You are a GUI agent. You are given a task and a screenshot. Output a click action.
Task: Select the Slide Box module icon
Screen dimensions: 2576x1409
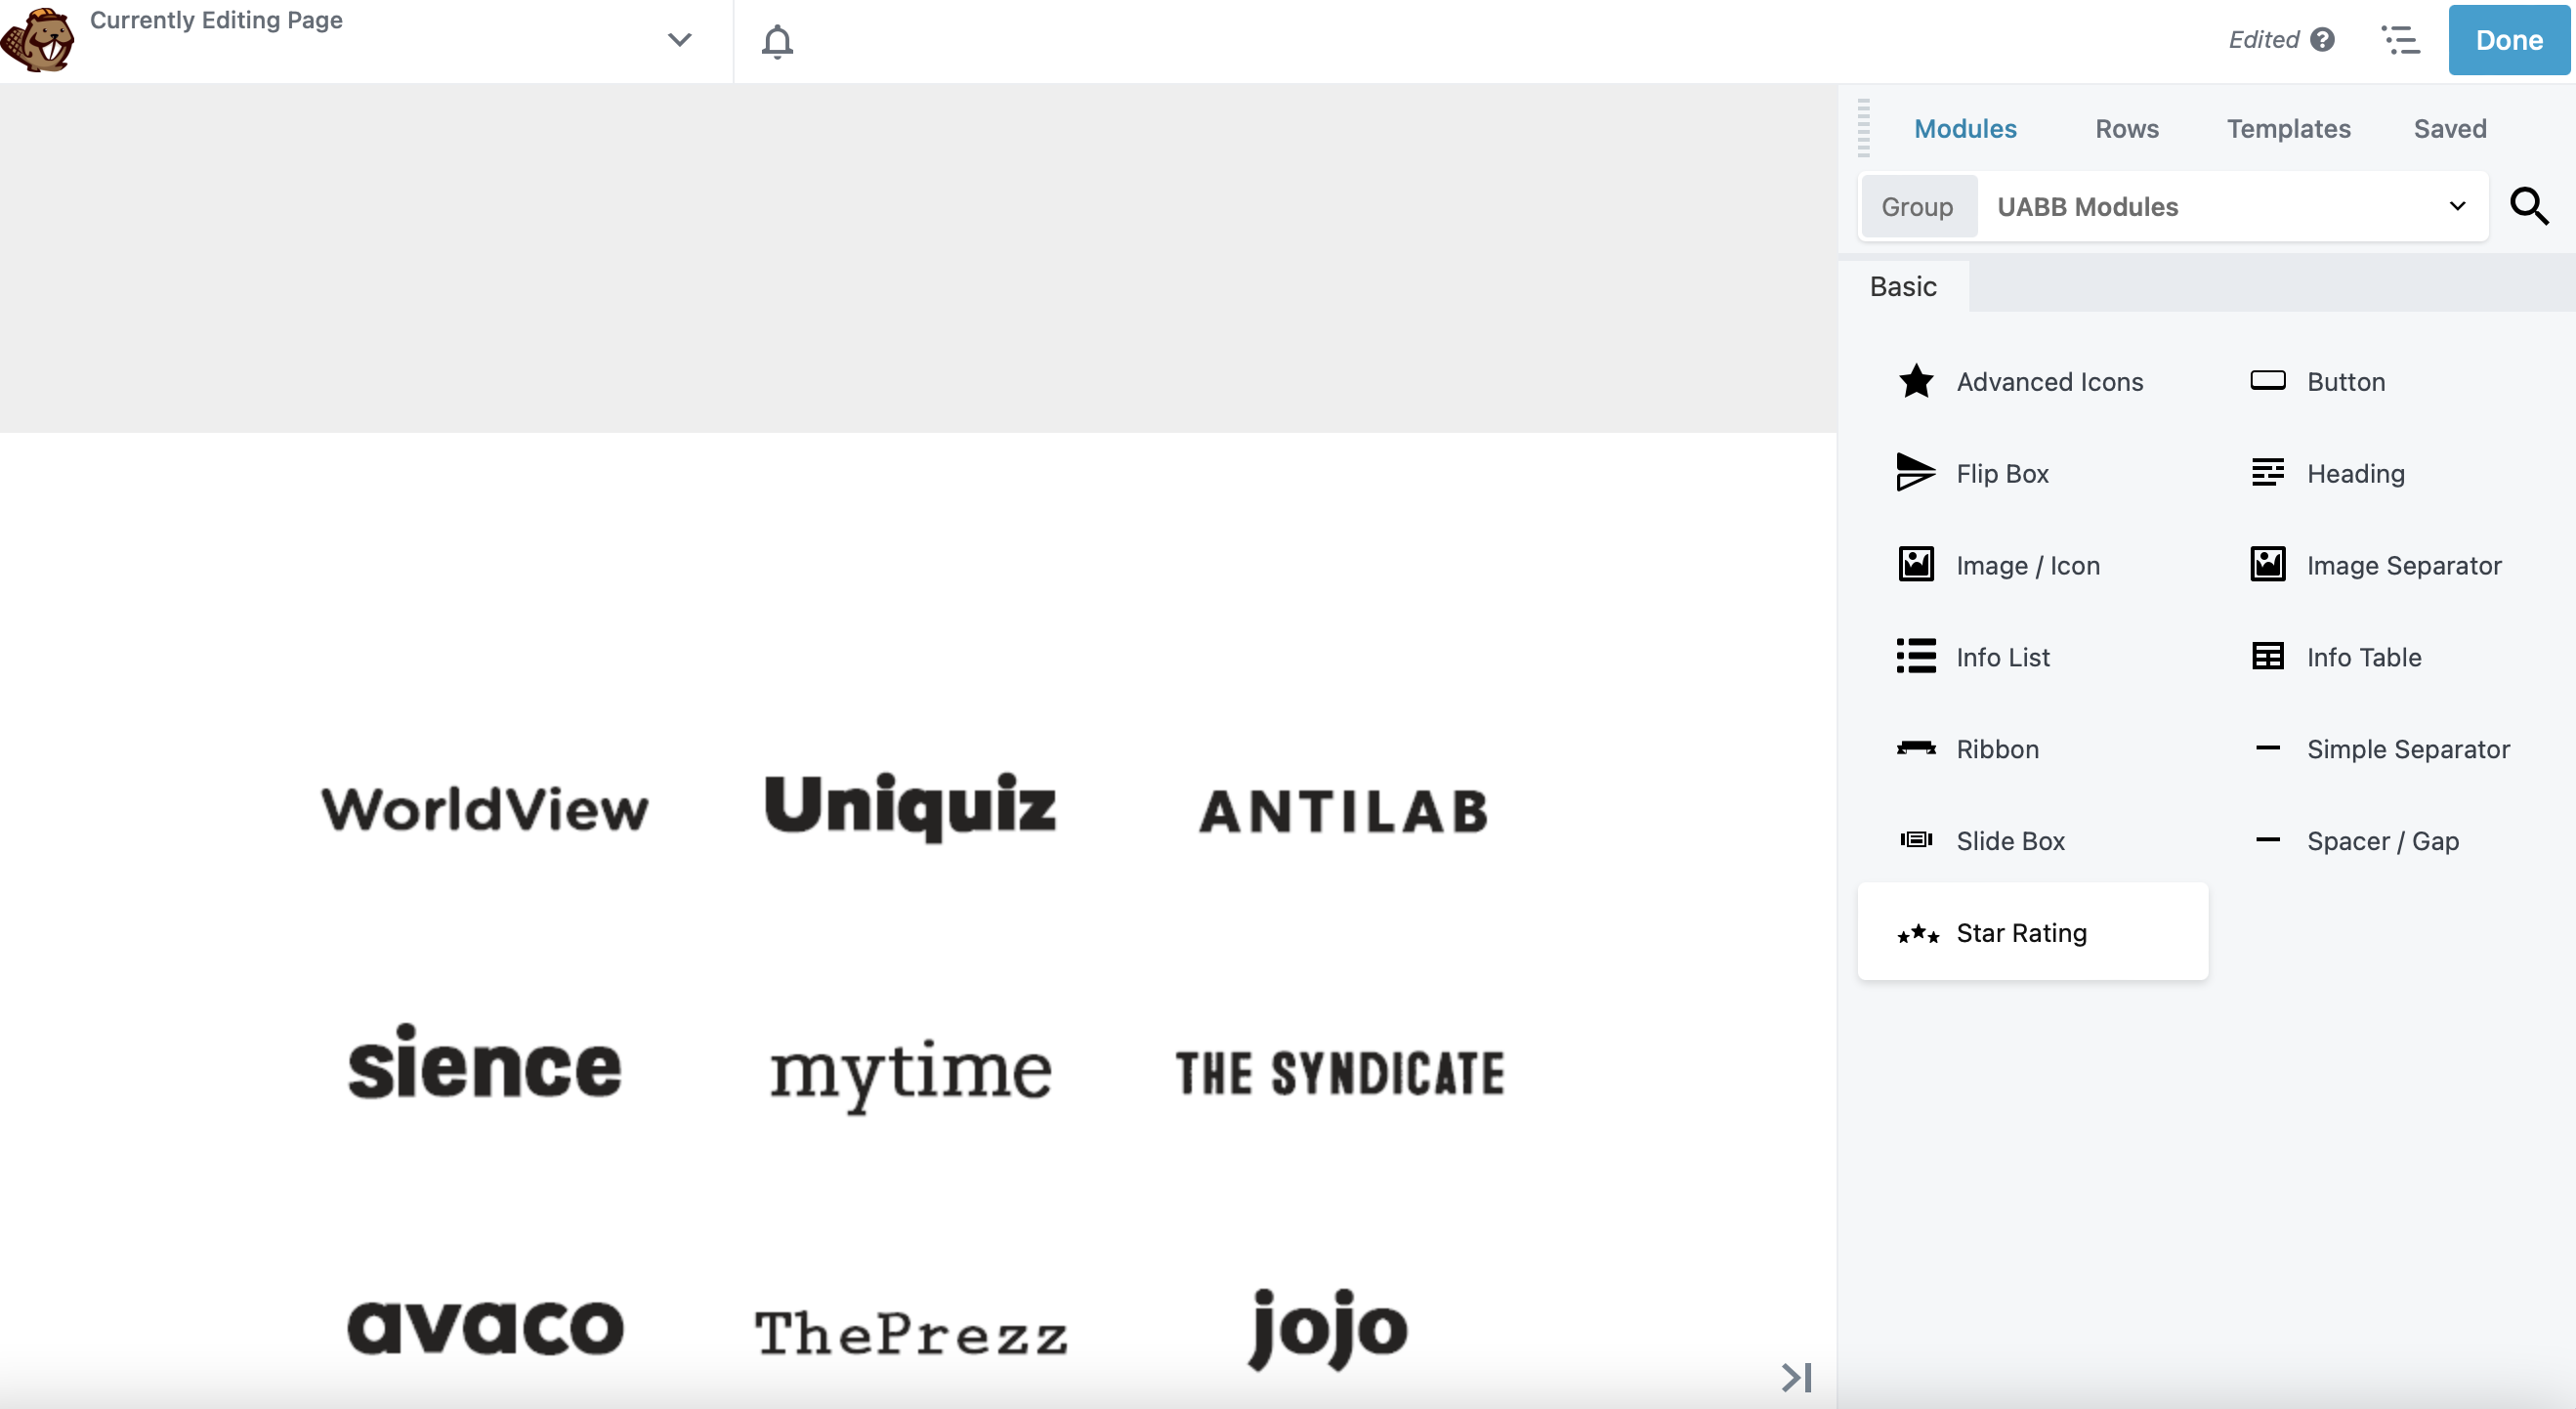click(x=1917, y=840)
